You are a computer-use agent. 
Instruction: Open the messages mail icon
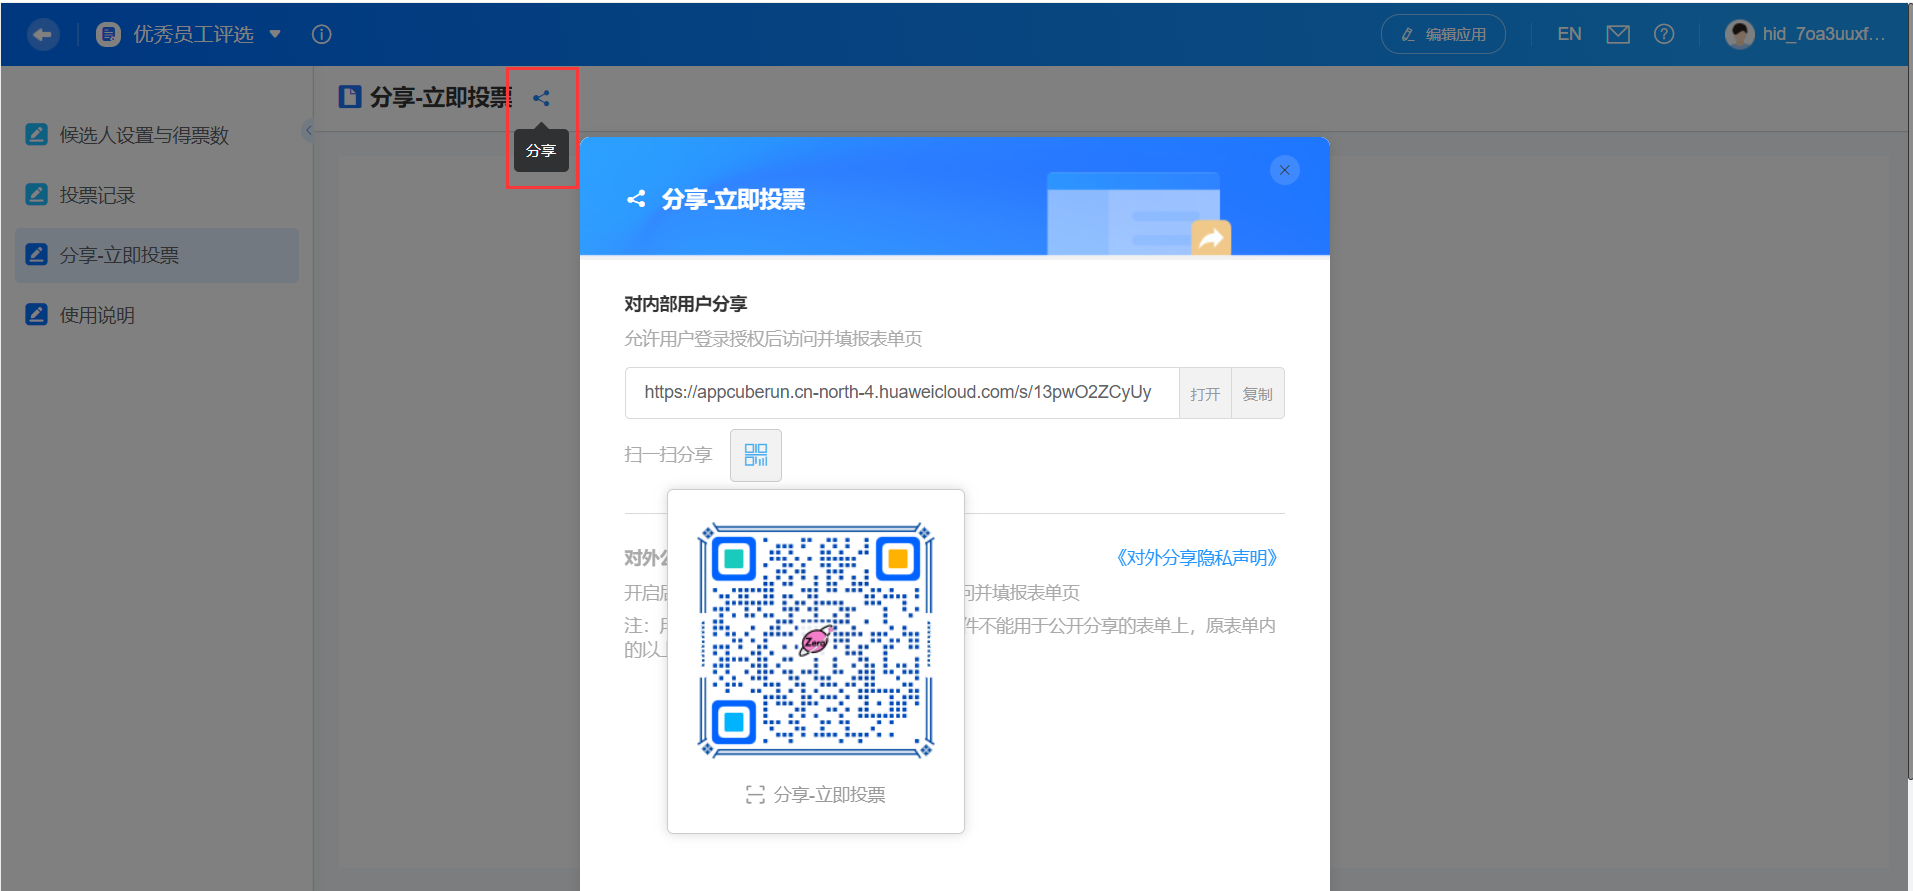click(x=1618, y=34)
